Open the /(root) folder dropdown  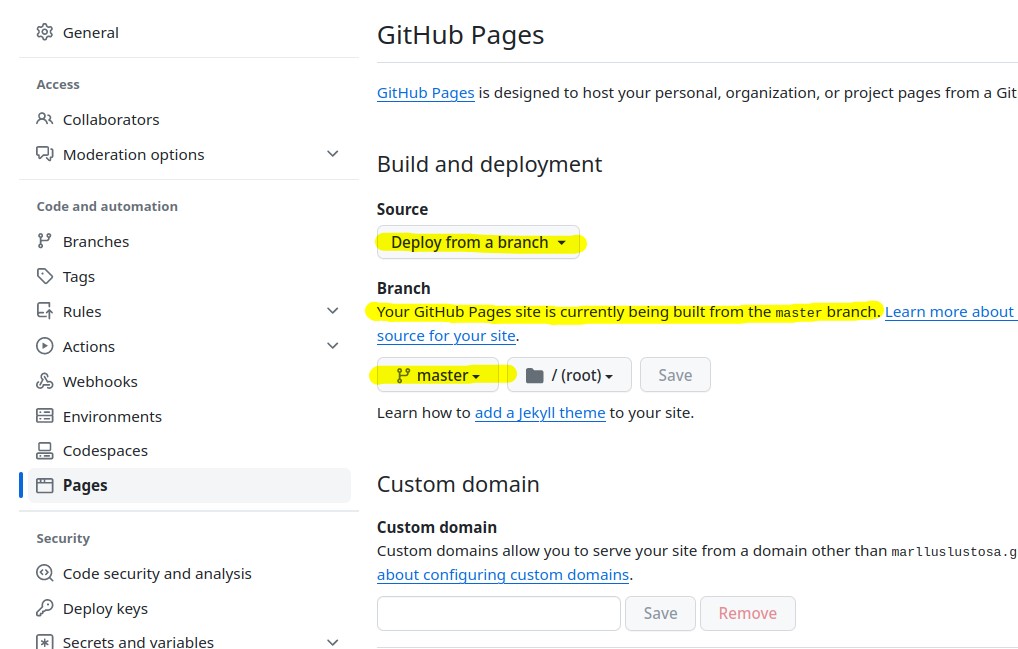tap(568, 374)
